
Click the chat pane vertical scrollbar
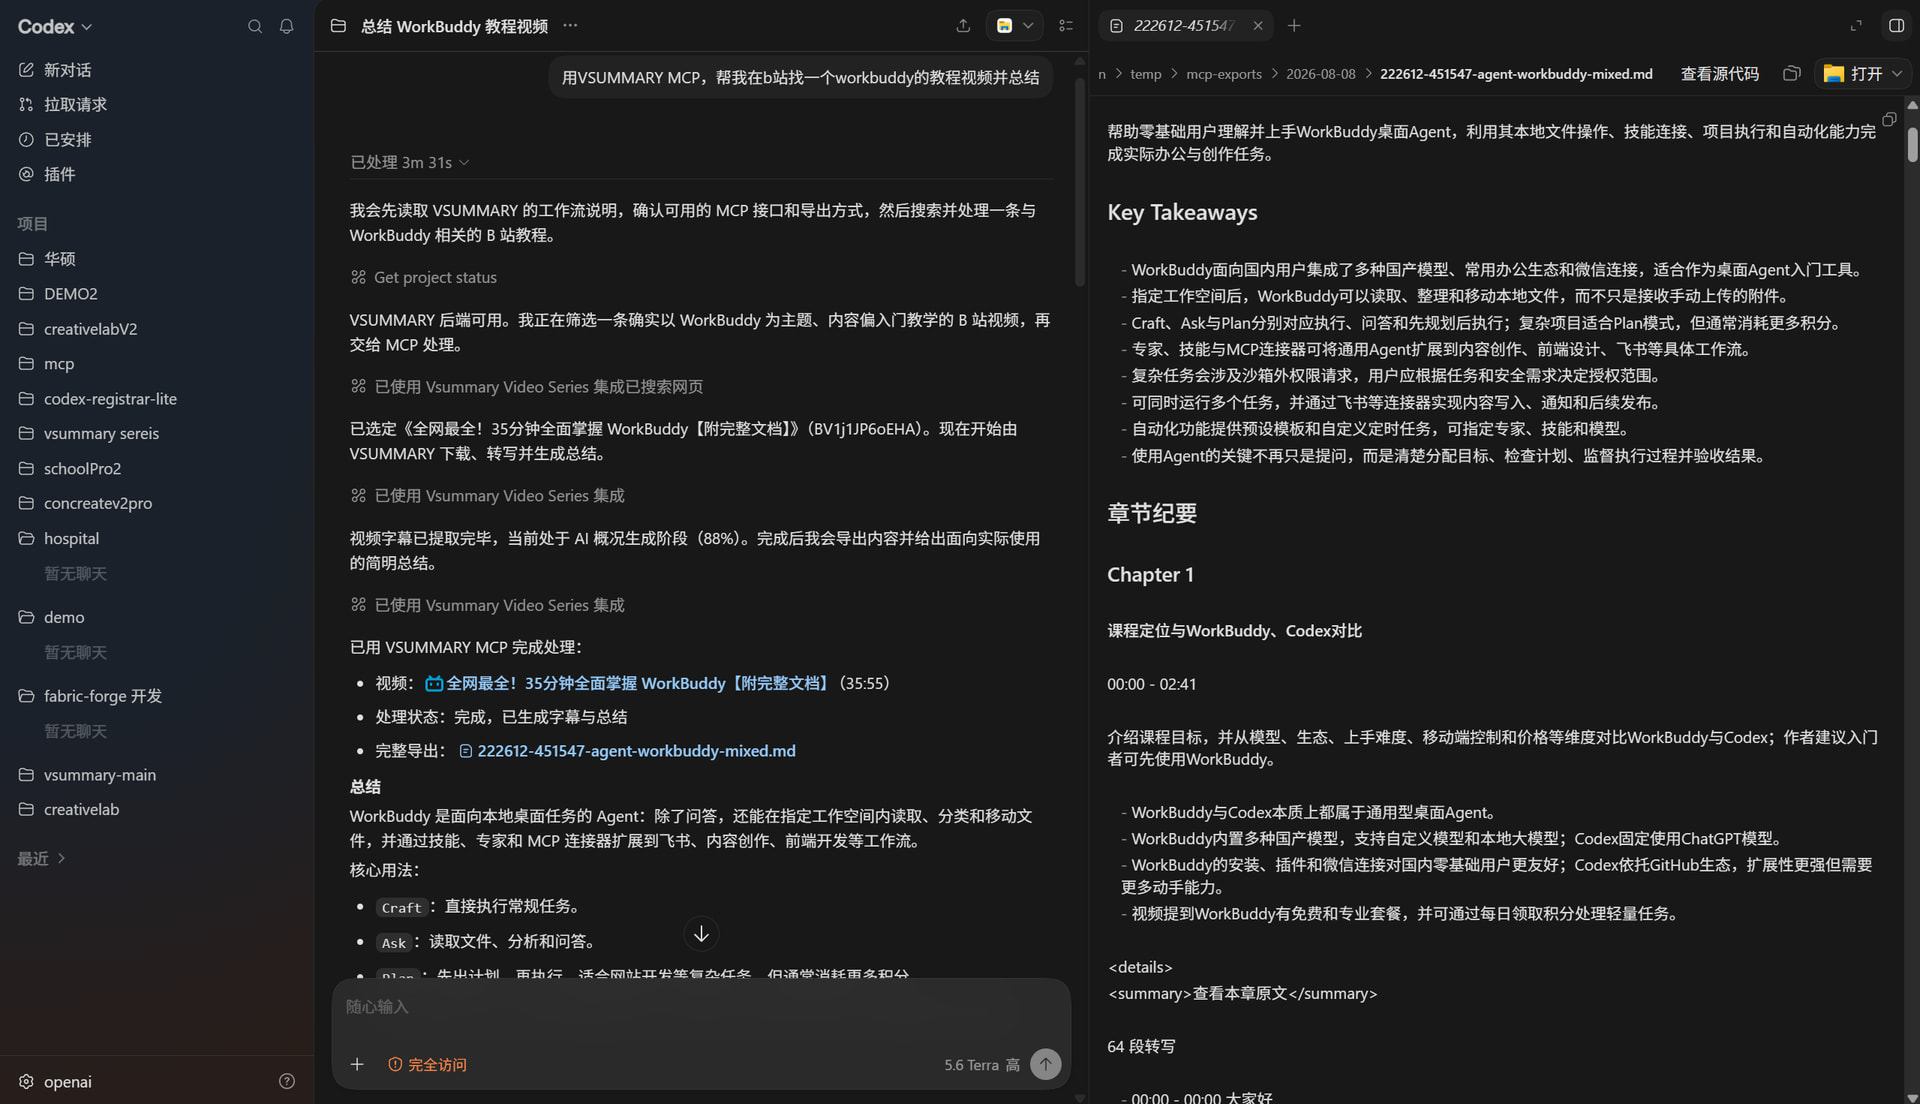point(1080,180)
